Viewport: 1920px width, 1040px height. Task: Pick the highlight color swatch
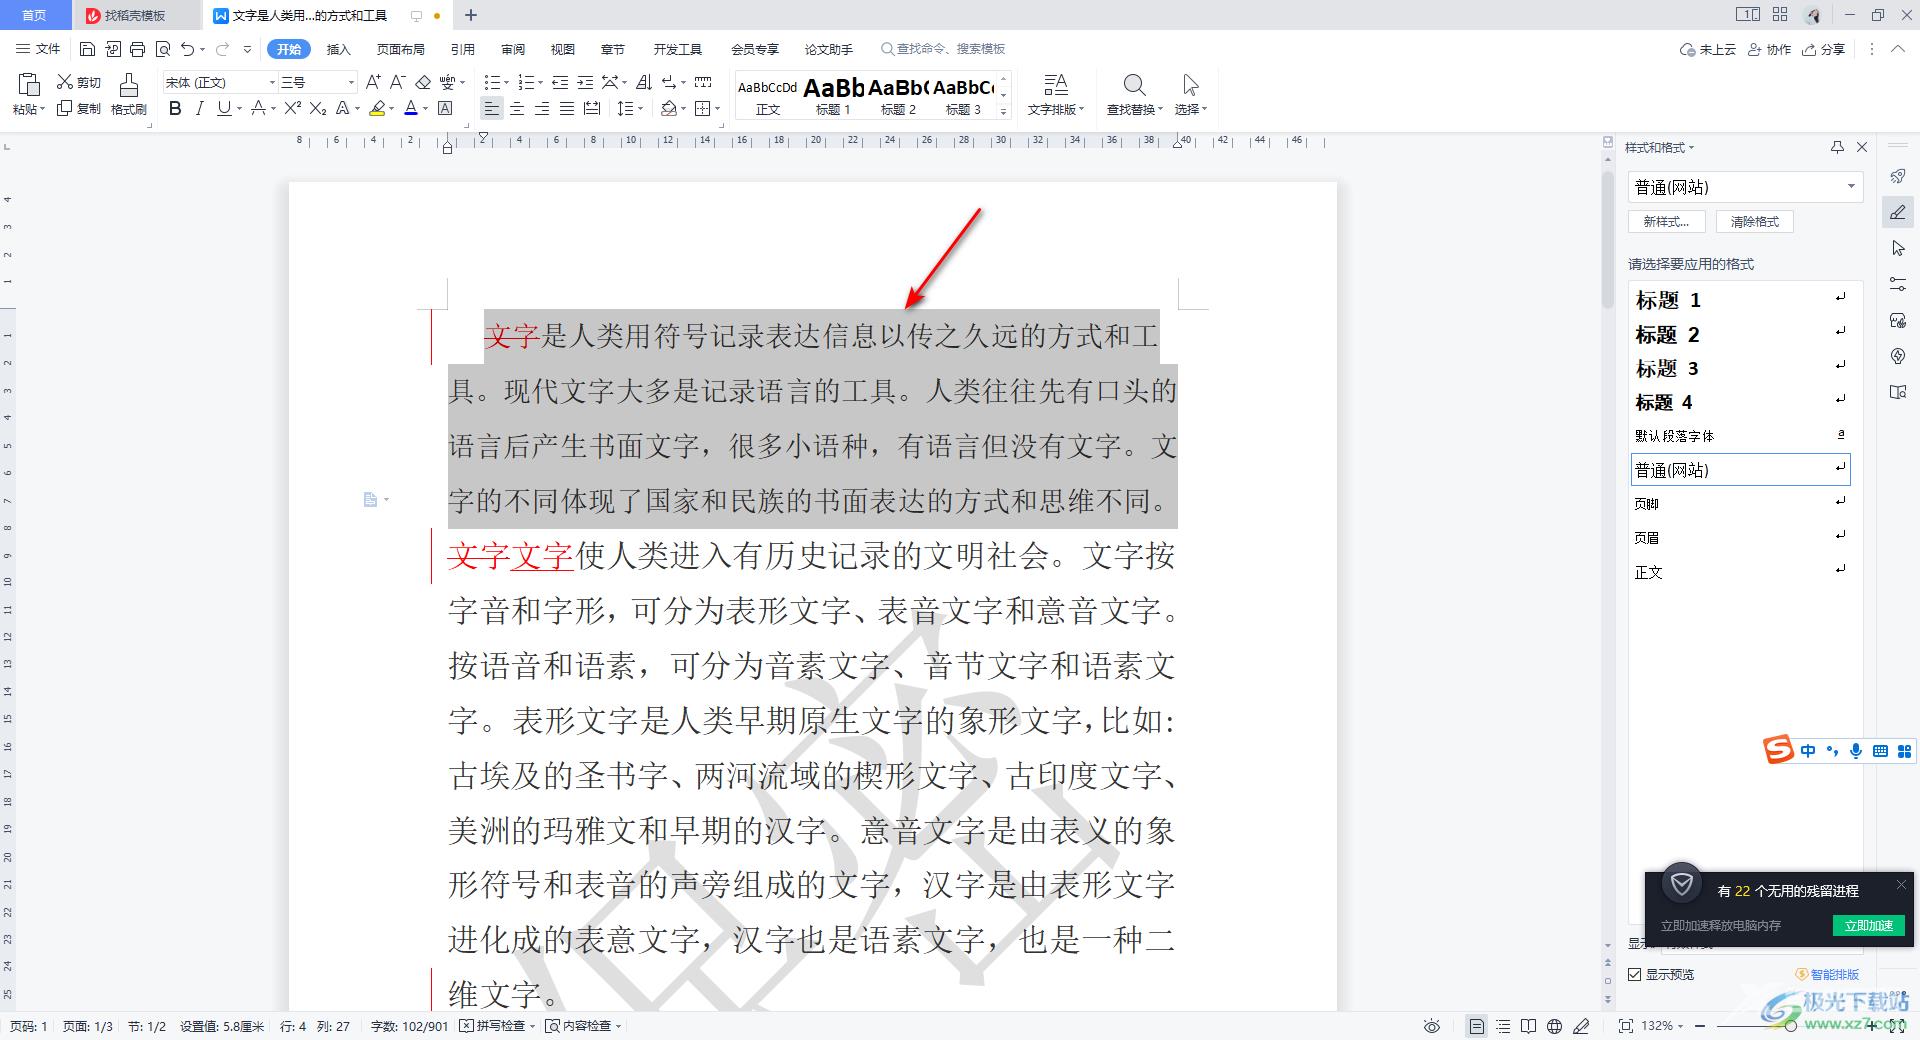pyautogui.click(x=377, y=108)
